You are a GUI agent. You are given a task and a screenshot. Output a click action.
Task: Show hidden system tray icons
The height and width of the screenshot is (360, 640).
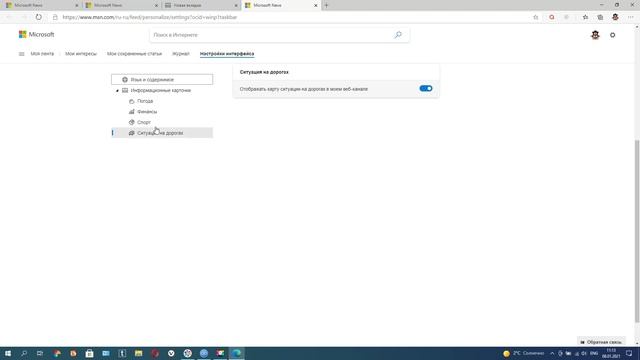coord(552,353)
